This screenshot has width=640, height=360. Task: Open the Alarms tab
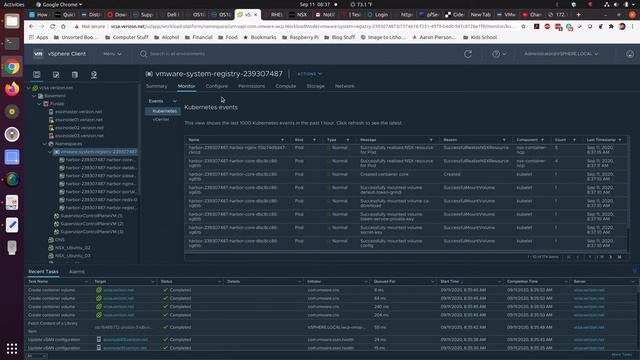[x=77, y=272]
